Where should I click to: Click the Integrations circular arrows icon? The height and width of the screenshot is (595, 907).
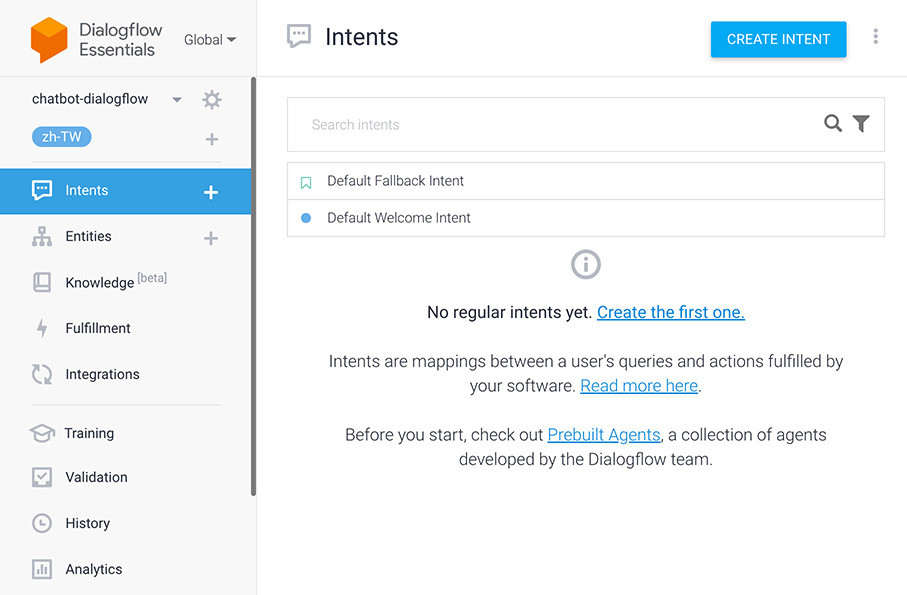[x=42, y=374]
